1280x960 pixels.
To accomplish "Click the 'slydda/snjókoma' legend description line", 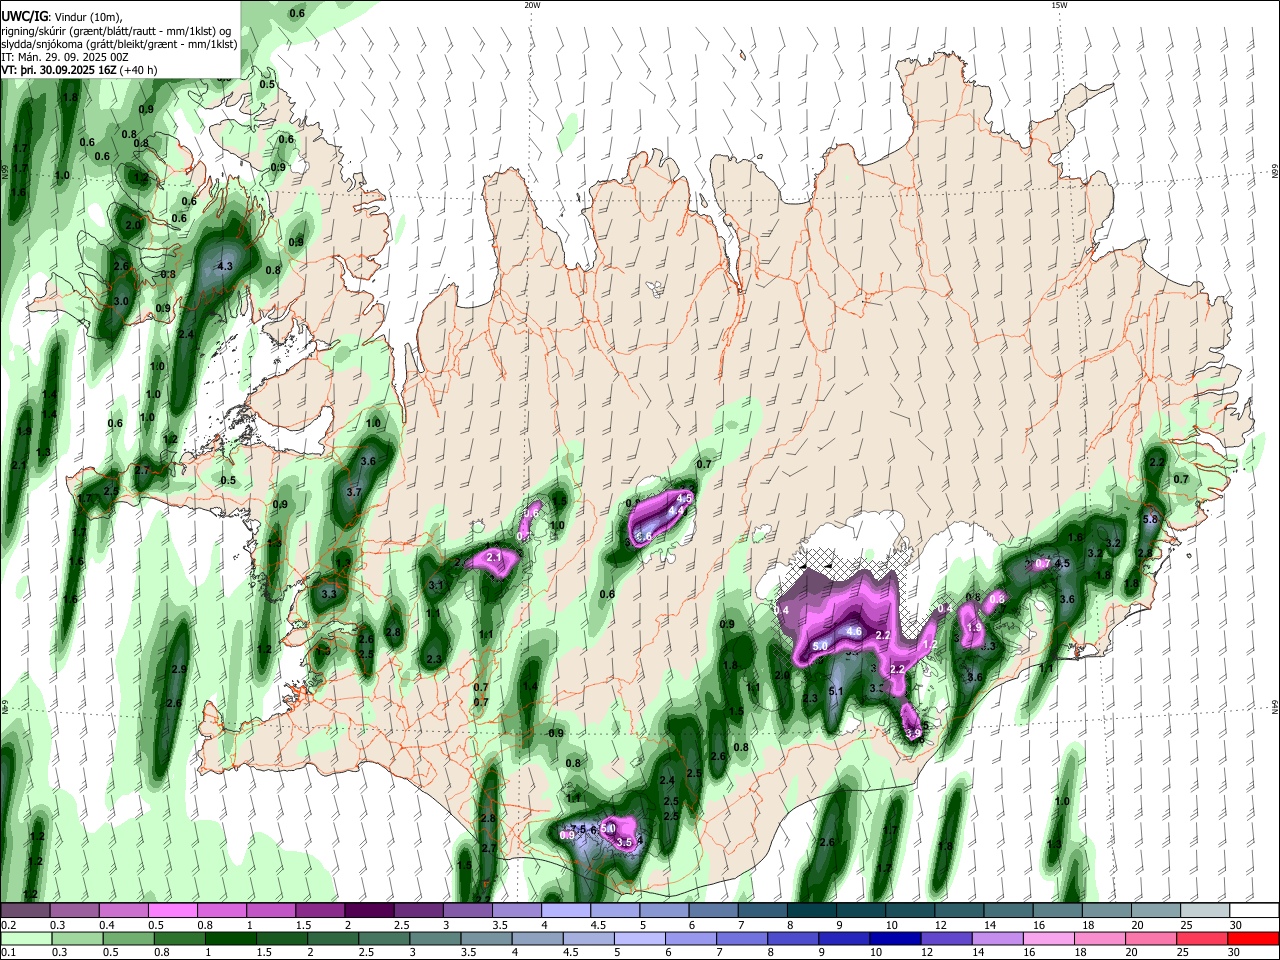I will 119,44.
